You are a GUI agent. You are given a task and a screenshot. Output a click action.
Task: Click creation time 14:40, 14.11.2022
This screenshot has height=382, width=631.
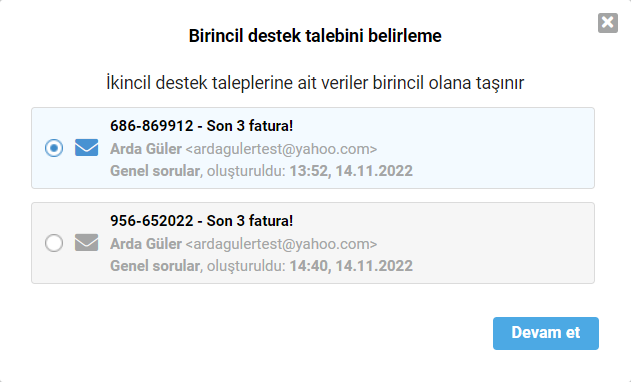(351, 266)
